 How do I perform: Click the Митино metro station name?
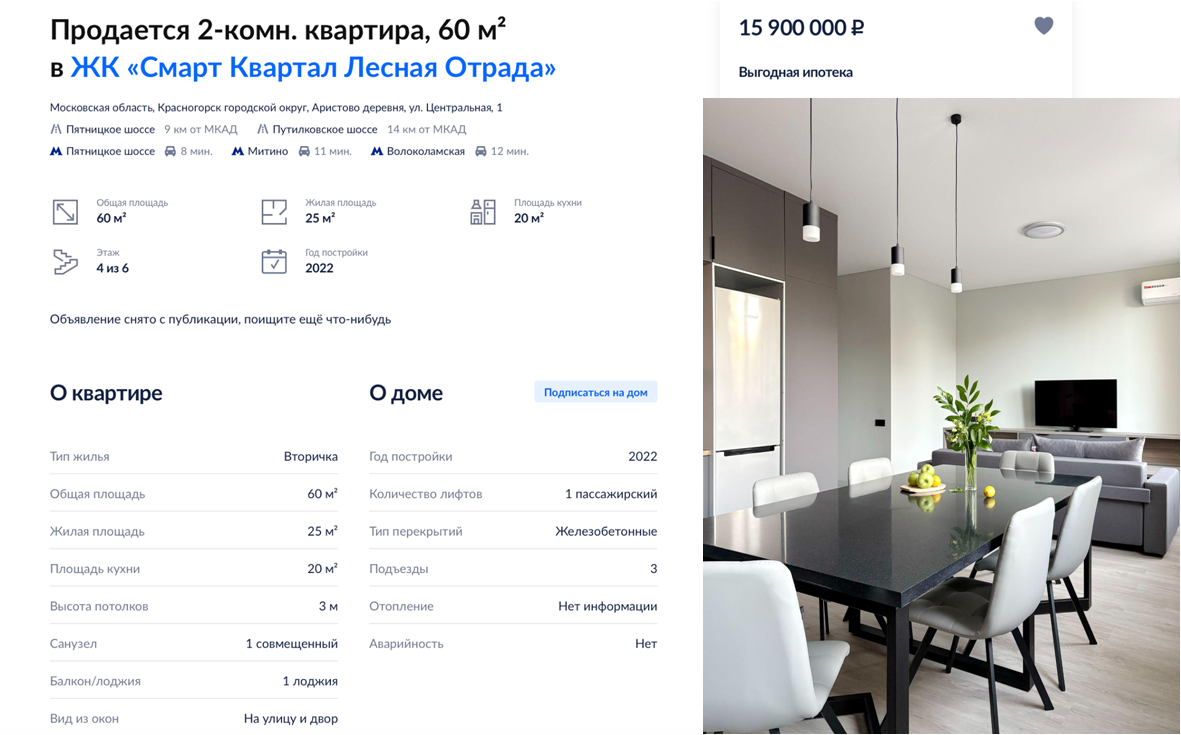pos(267,151)
